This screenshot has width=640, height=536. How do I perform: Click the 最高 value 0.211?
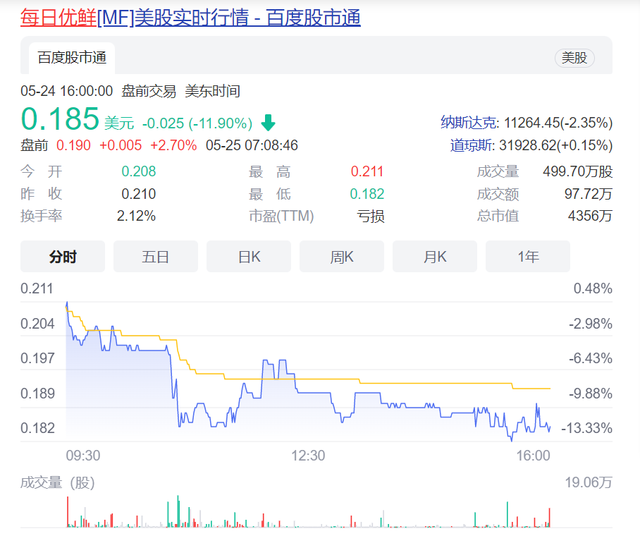(x=367, y=171)
